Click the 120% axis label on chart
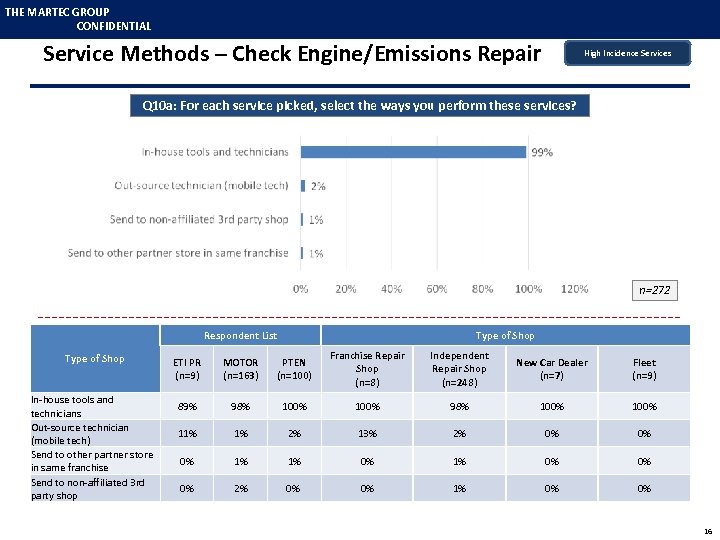 pyautogui.click(x=574, y=289)
